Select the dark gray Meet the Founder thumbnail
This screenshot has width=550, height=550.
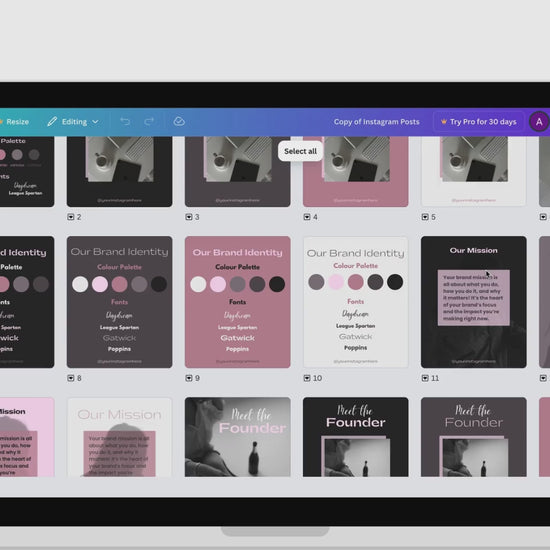pyautogui.click(x=474, y=437)
